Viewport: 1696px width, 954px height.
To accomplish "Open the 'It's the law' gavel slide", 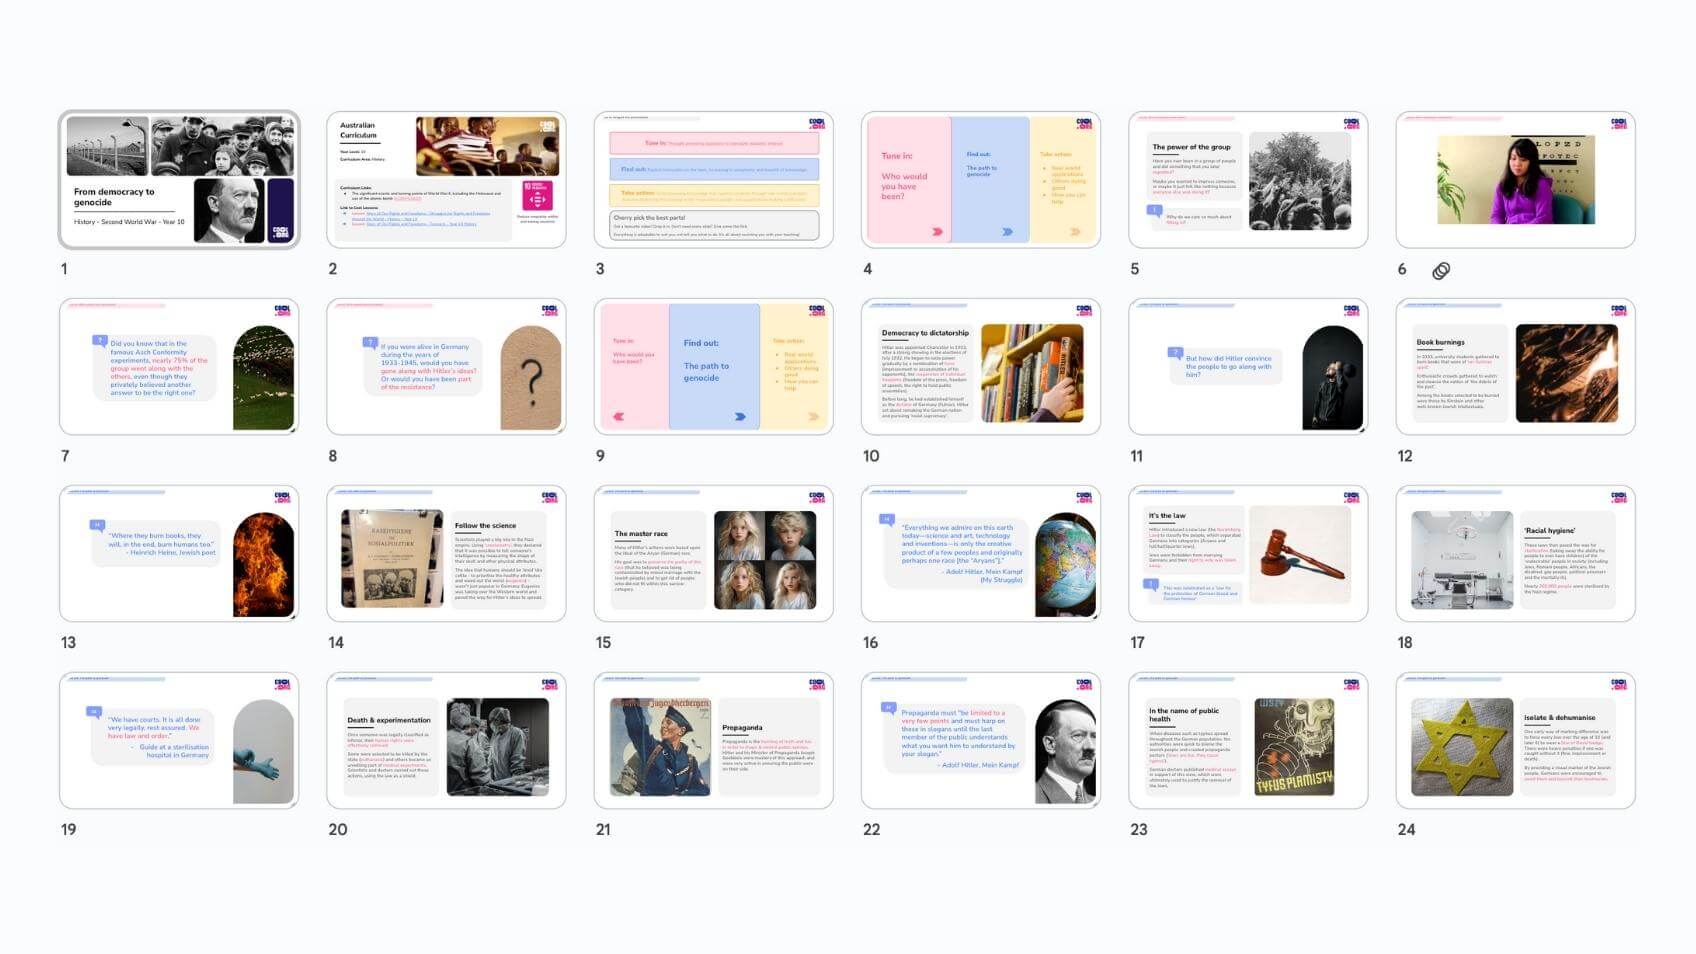I will pos(1248,554).
